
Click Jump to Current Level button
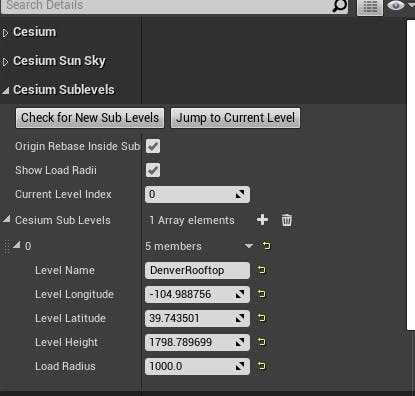235,118
